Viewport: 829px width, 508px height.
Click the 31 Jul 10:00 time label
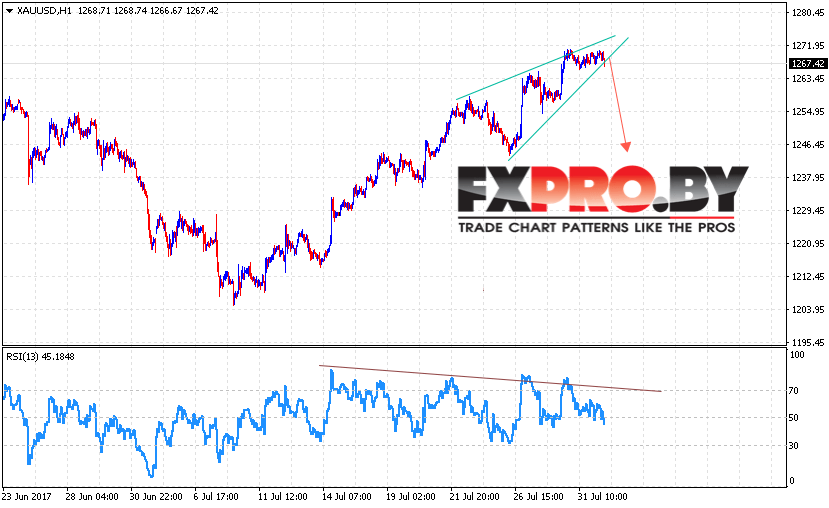[603, 497]
